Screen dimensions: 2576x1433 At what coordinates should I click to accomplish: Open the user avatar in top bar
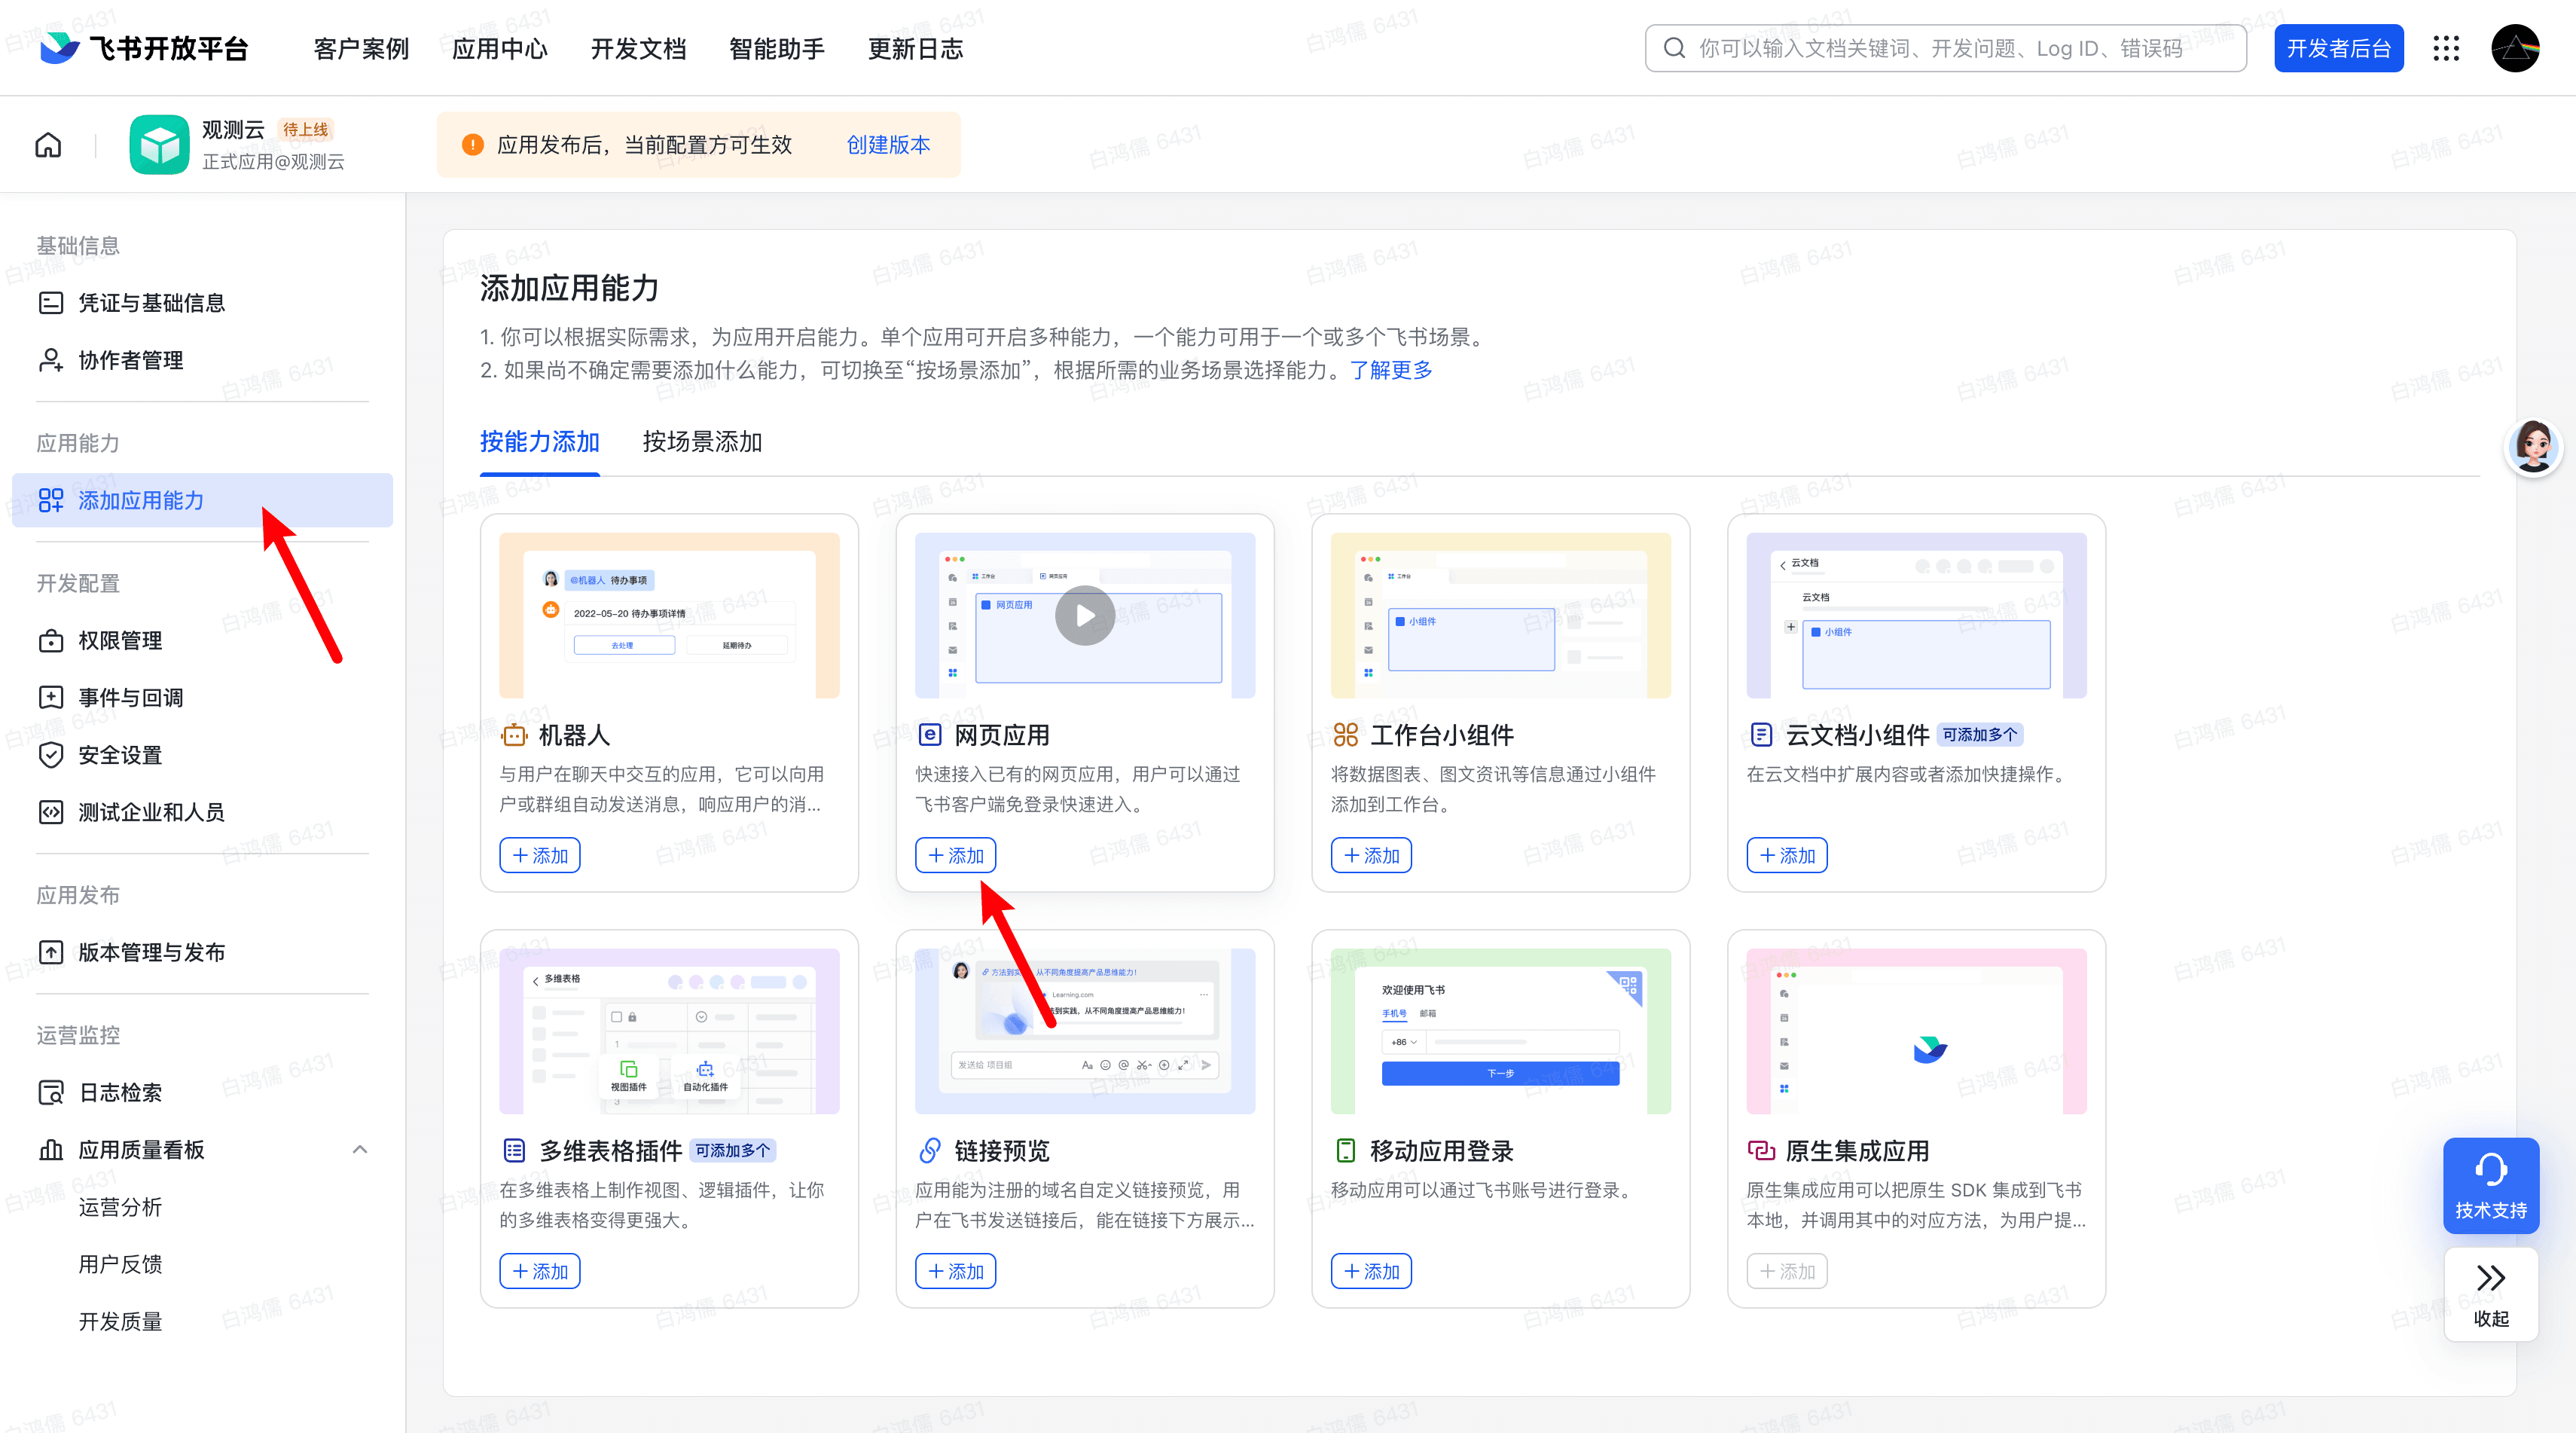[x=2515, y=48]
